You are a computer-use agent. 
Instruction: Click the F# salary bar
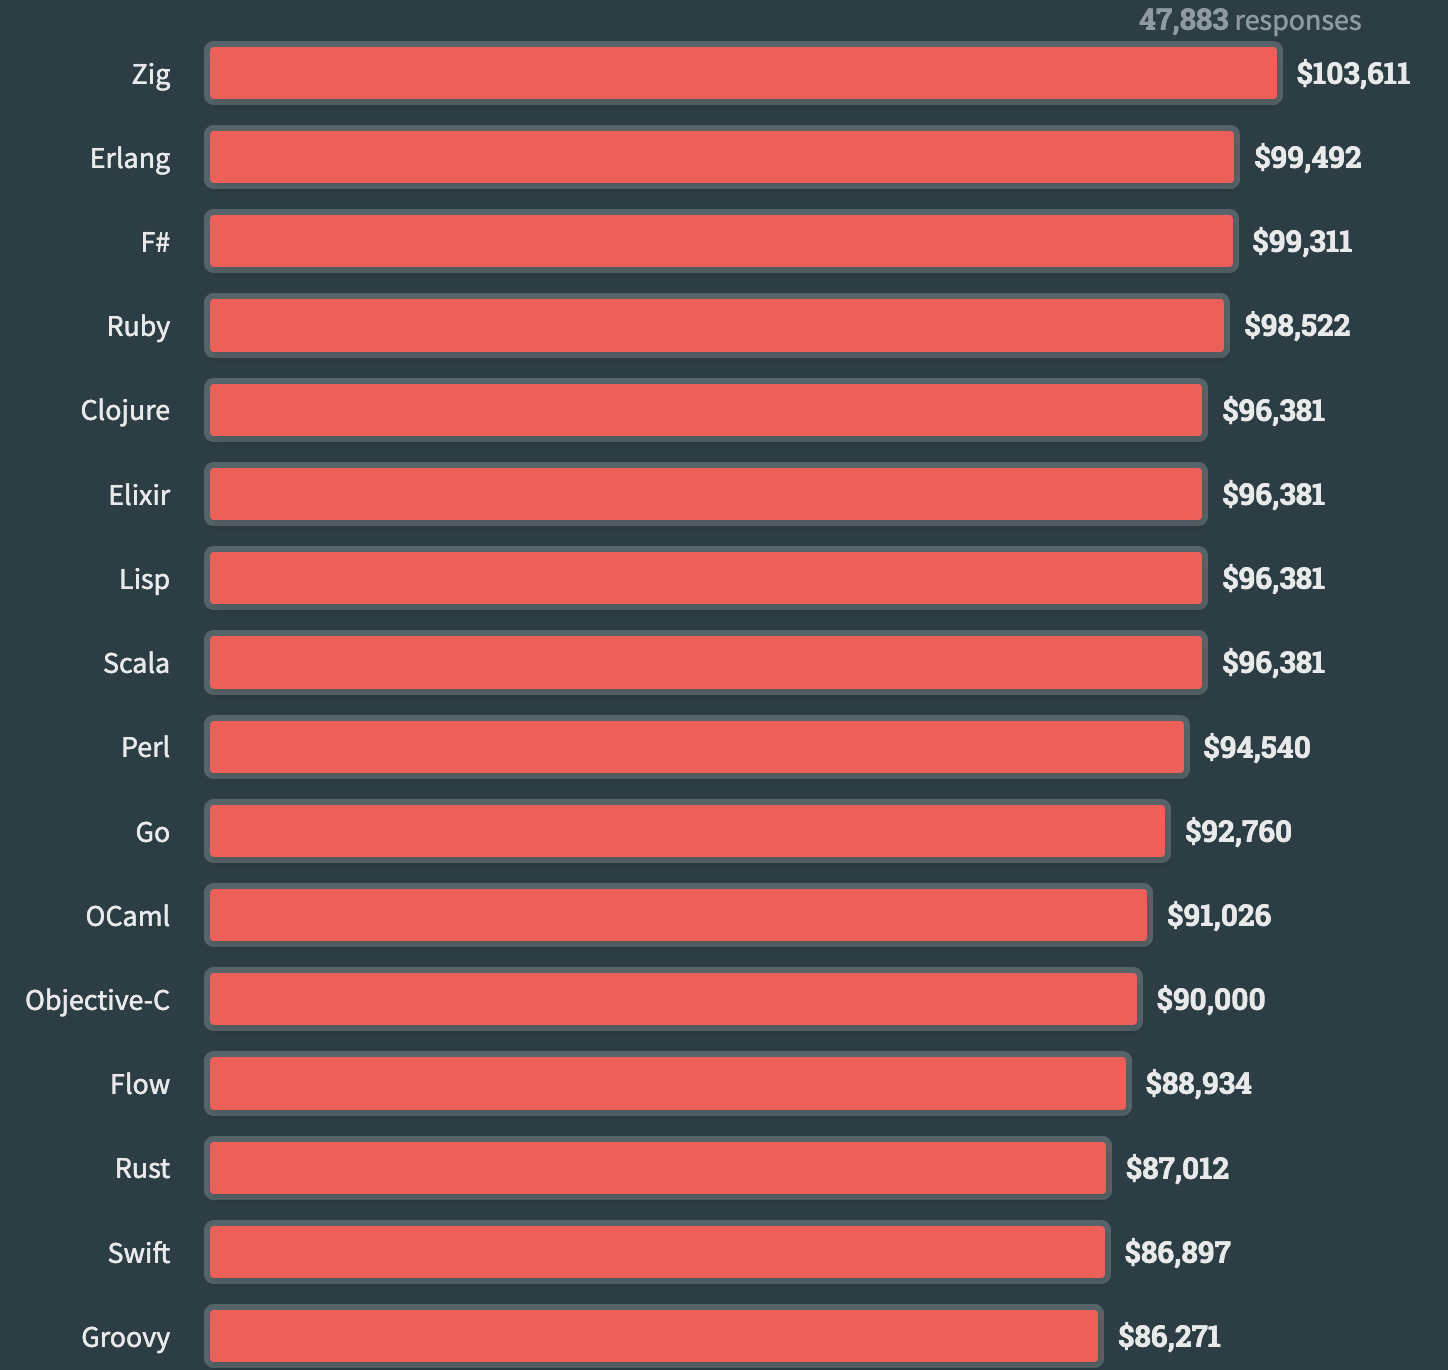coord(721,242)
